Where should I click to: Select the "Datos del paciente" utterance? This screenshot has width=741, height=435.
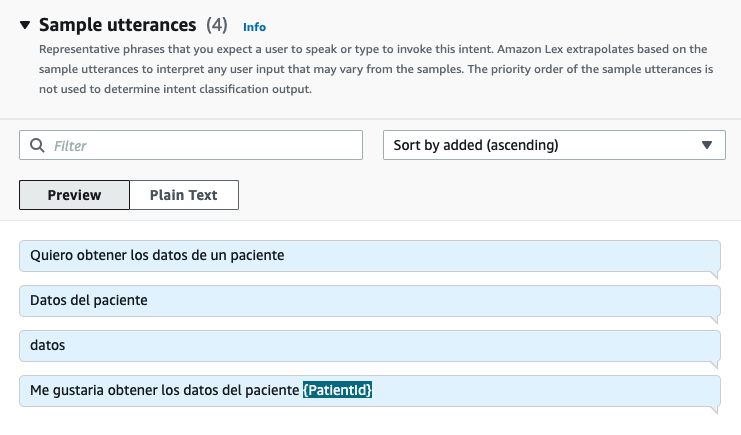(x=89, y=300)
